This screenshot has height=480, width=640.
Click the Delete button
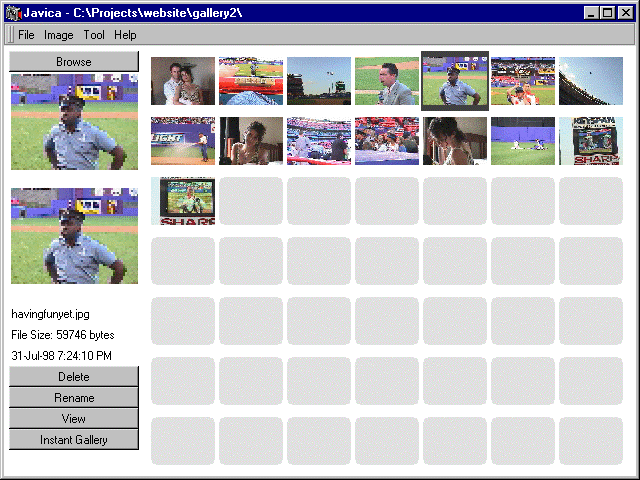pyautogui.click(x=74, y=376)
